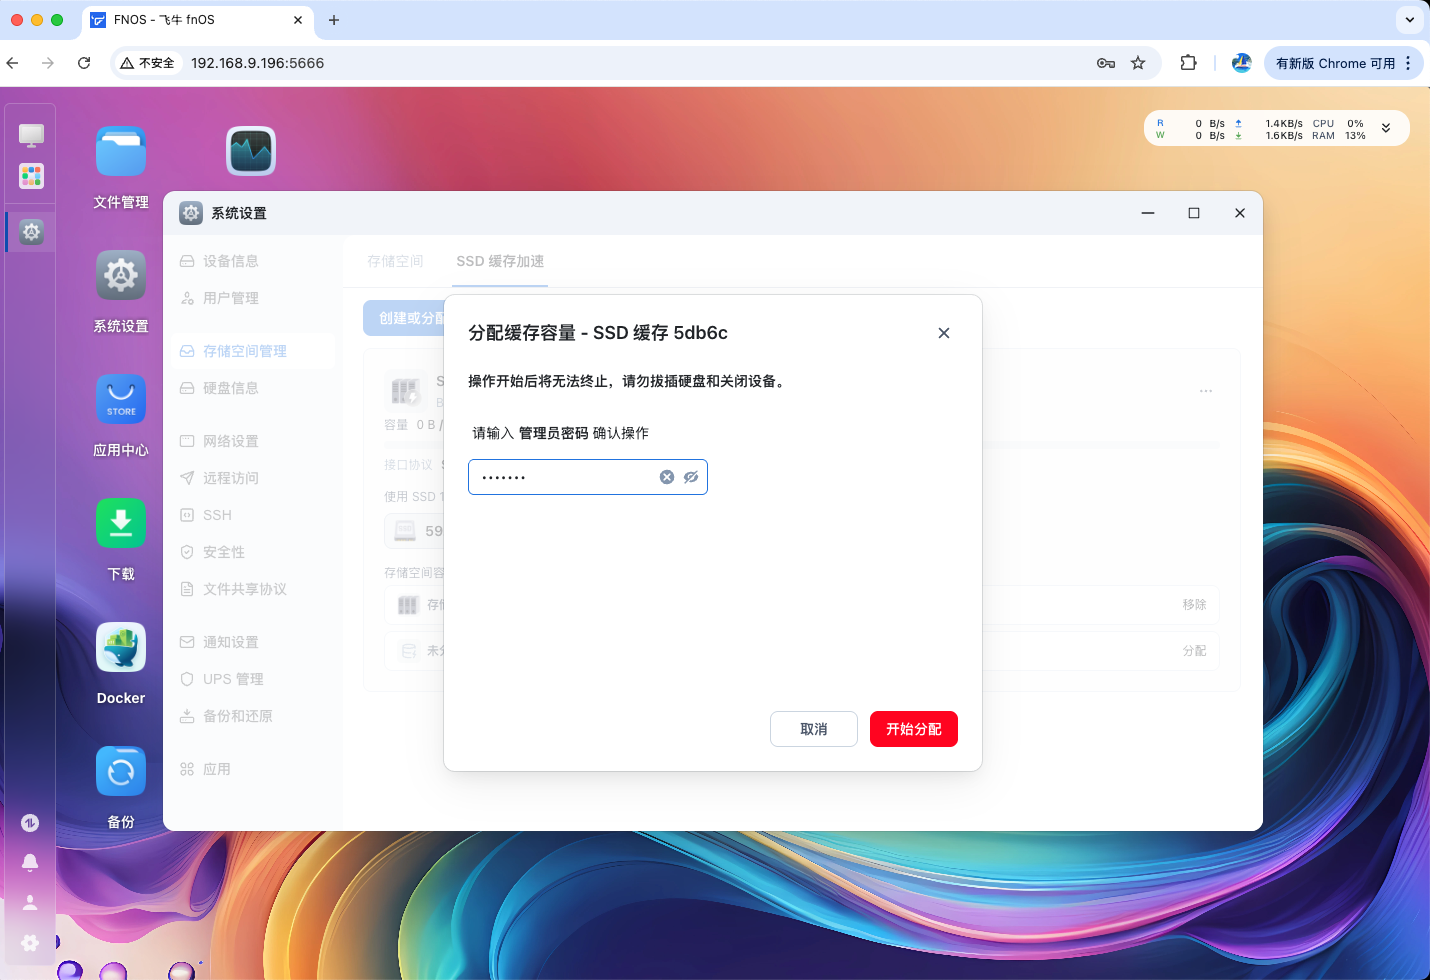Select 存储空间 tab
Viewport: 1430px width, 980px height.
click(x=395, y=261)
